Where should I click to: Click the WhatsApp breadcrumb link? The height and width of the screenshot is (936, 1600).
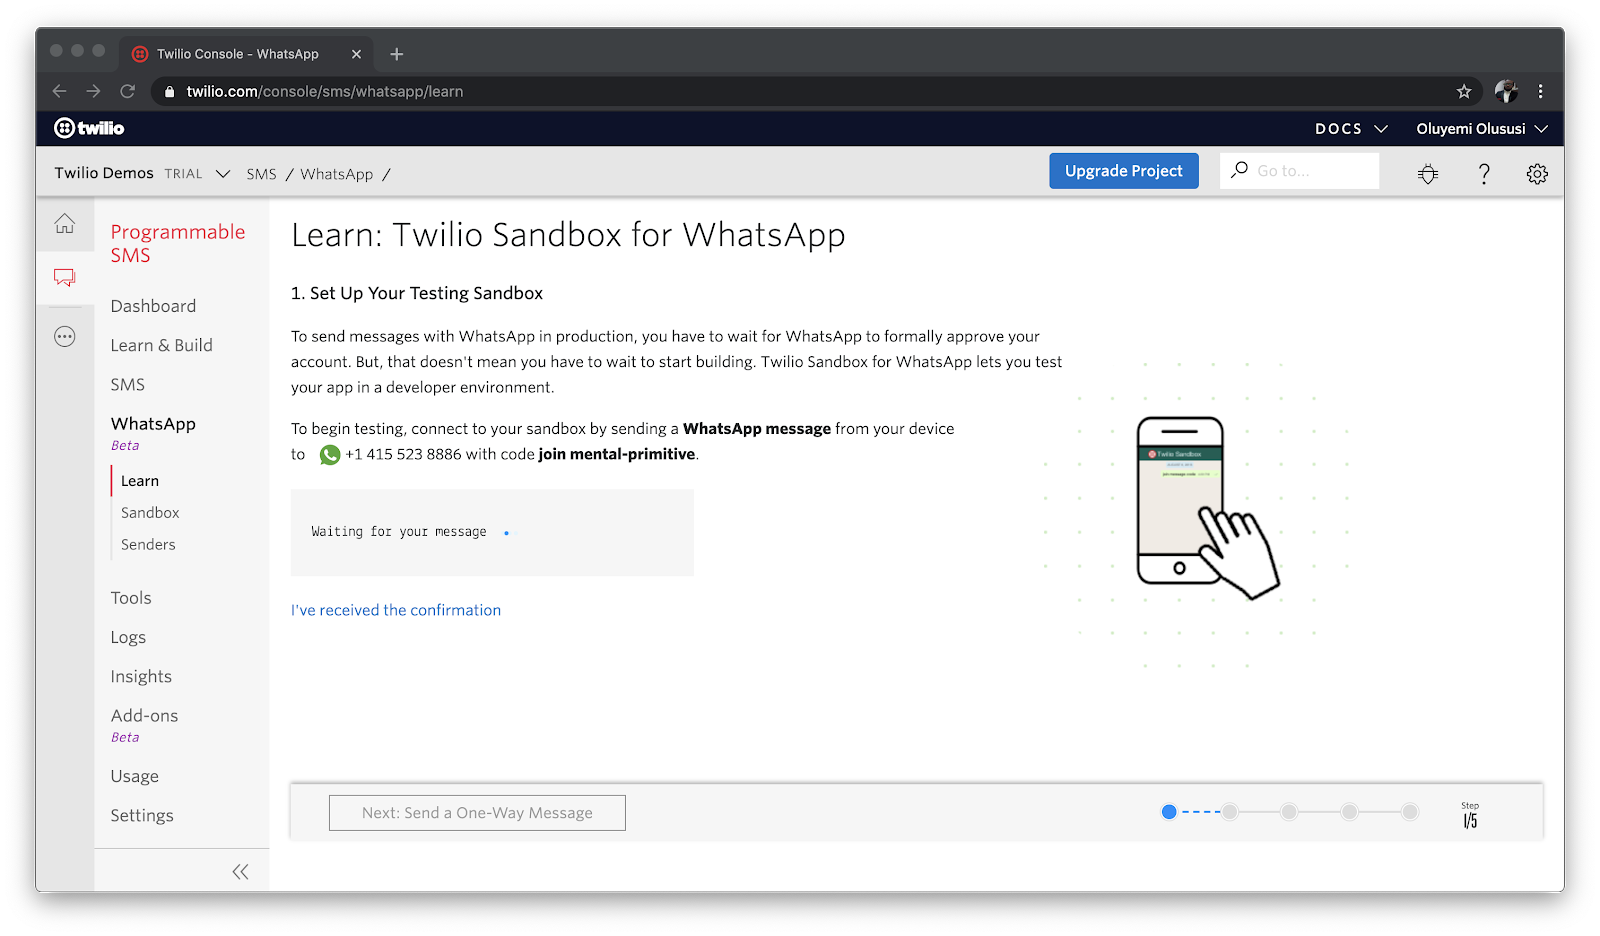[x=336, y=174]
